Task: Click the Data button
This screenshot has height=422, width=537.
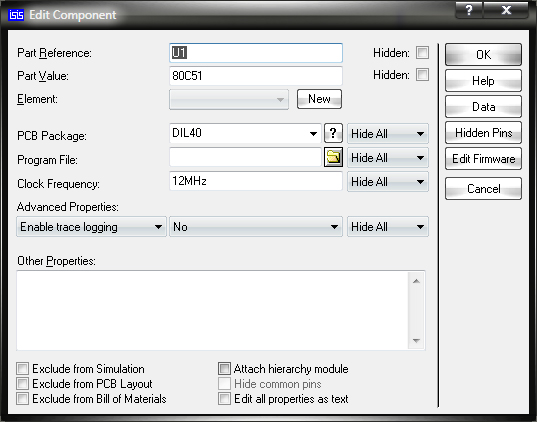Action: tap(483, 107)
